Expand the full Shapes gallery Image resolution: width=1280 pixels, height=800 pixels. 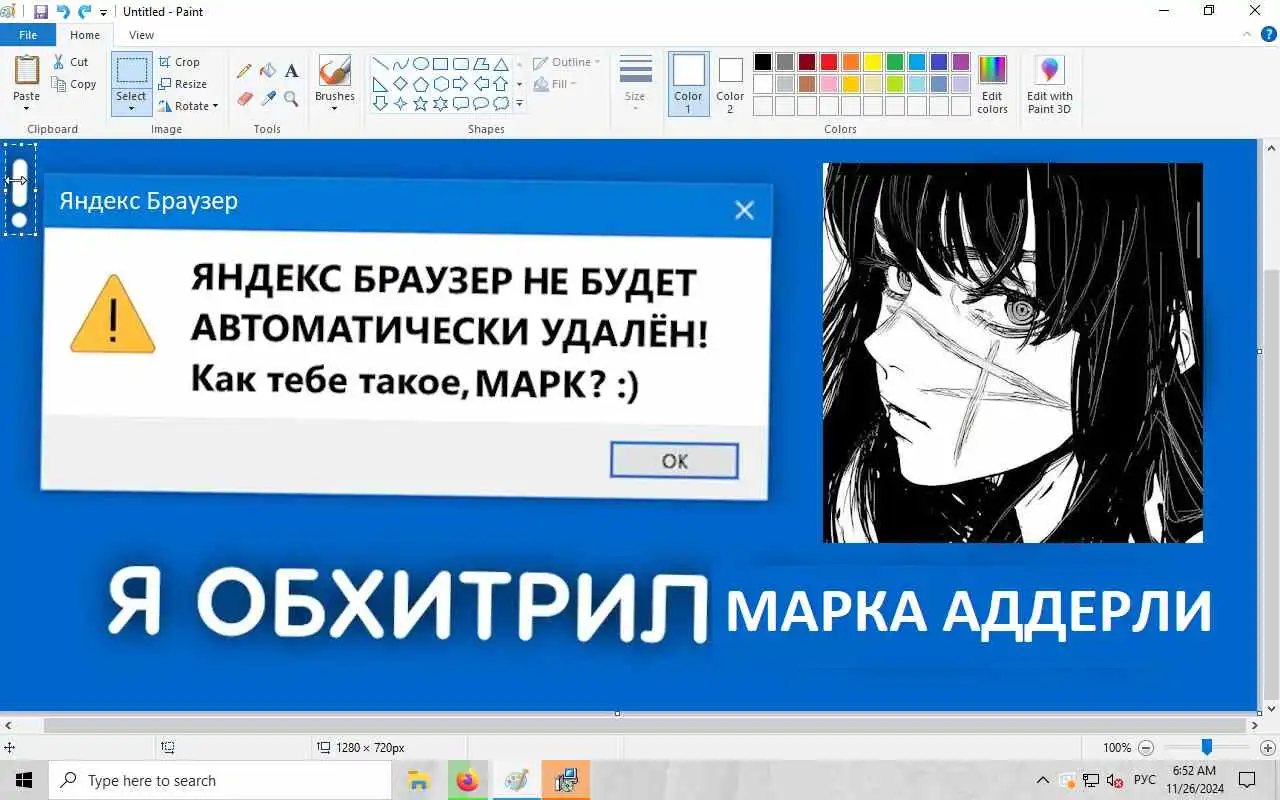click(x=519, y=104)
